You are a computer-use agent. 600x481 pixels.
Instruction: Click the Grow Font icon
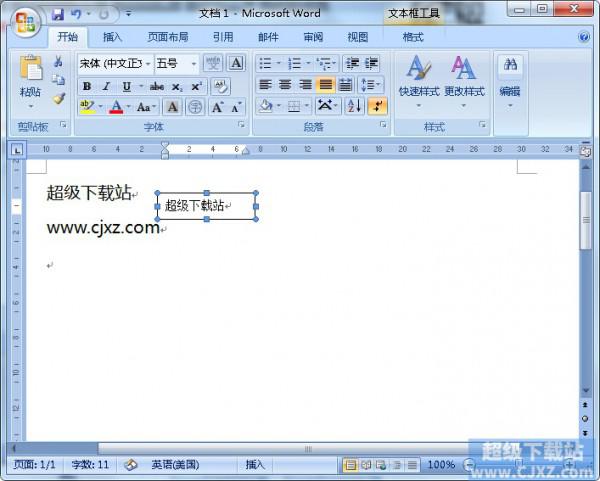tap(217, 107)
